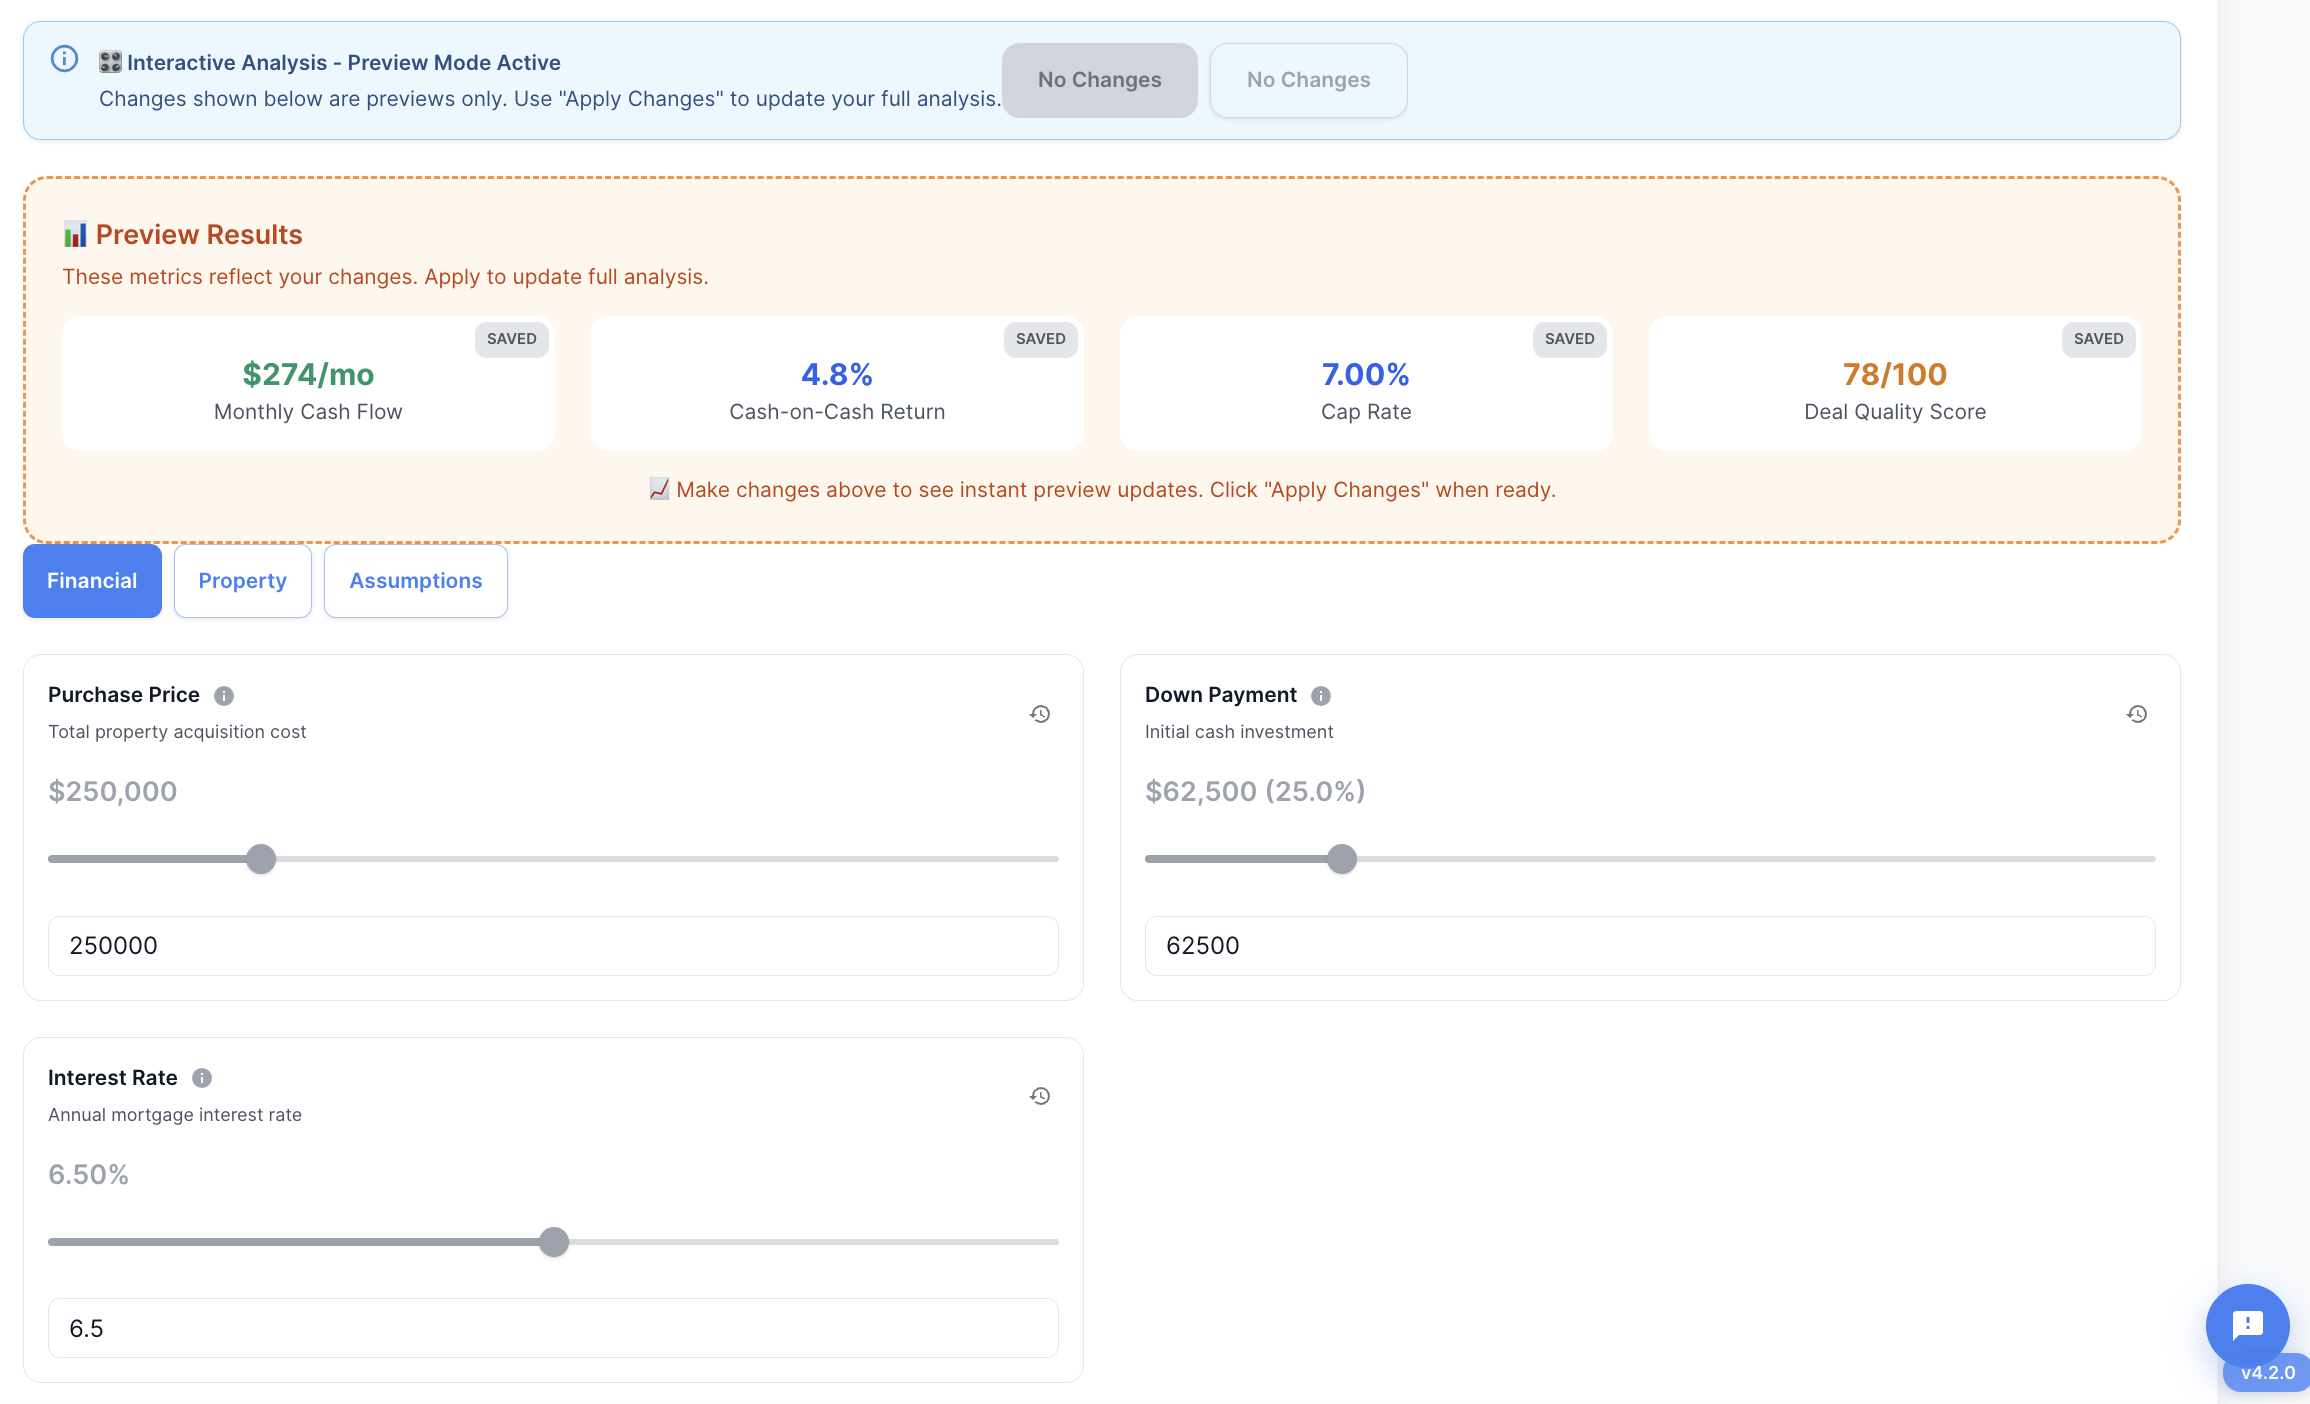This screenshot has width=2310, height=1404.
Task: Click the info icon beside Down Payment
Action: click(1320, 696)
